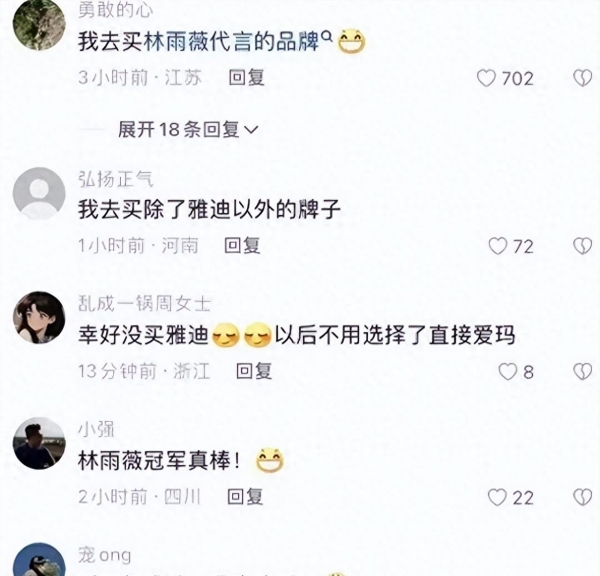This screenshot has height=576, width=600.
Task: Open username 宠ong profile
Action: [104, 555]
